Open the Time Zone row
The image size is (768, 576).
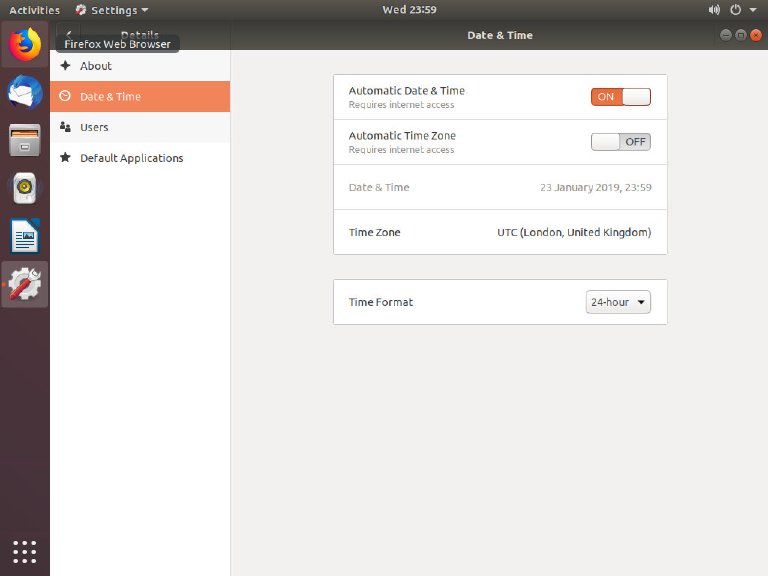pos(500,232)
